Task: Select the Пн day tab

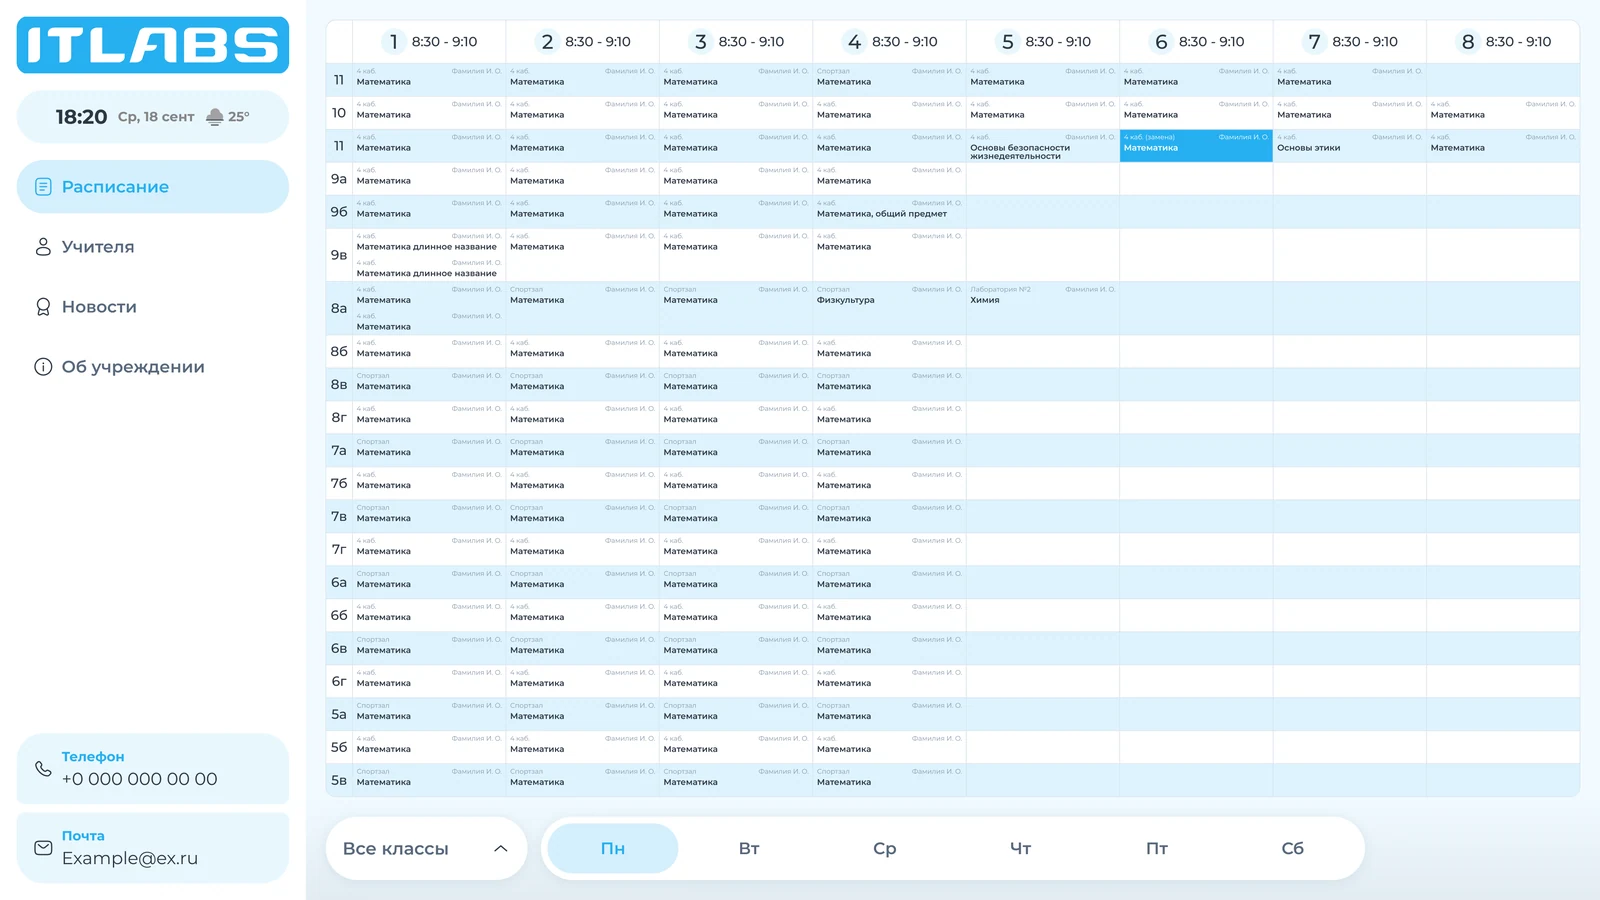Action: coord(613,849)
